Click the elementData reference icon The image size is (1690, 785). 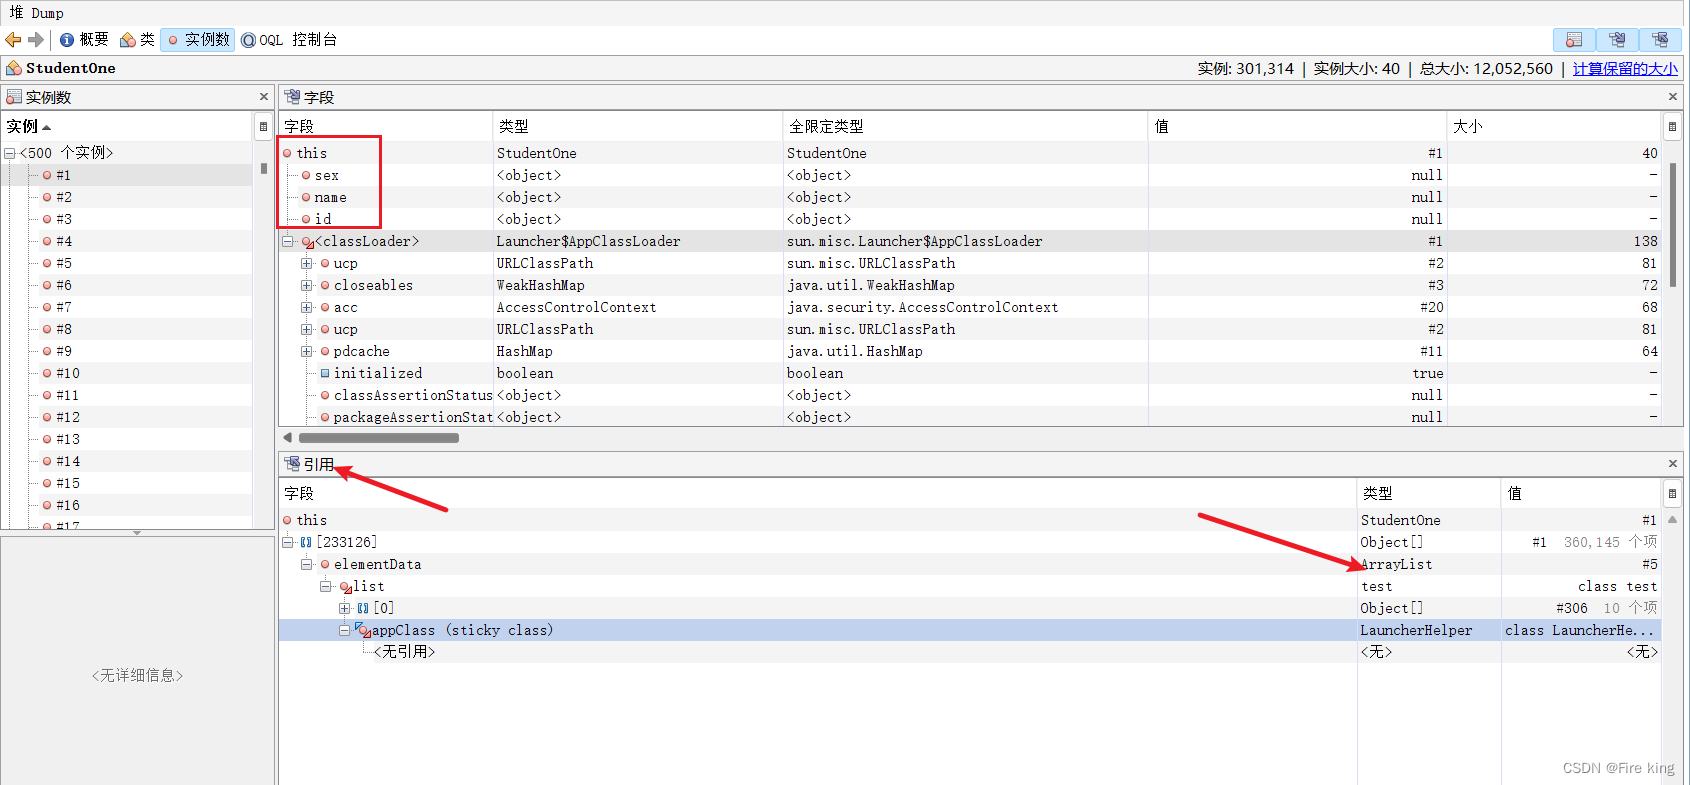click(325, 564)
